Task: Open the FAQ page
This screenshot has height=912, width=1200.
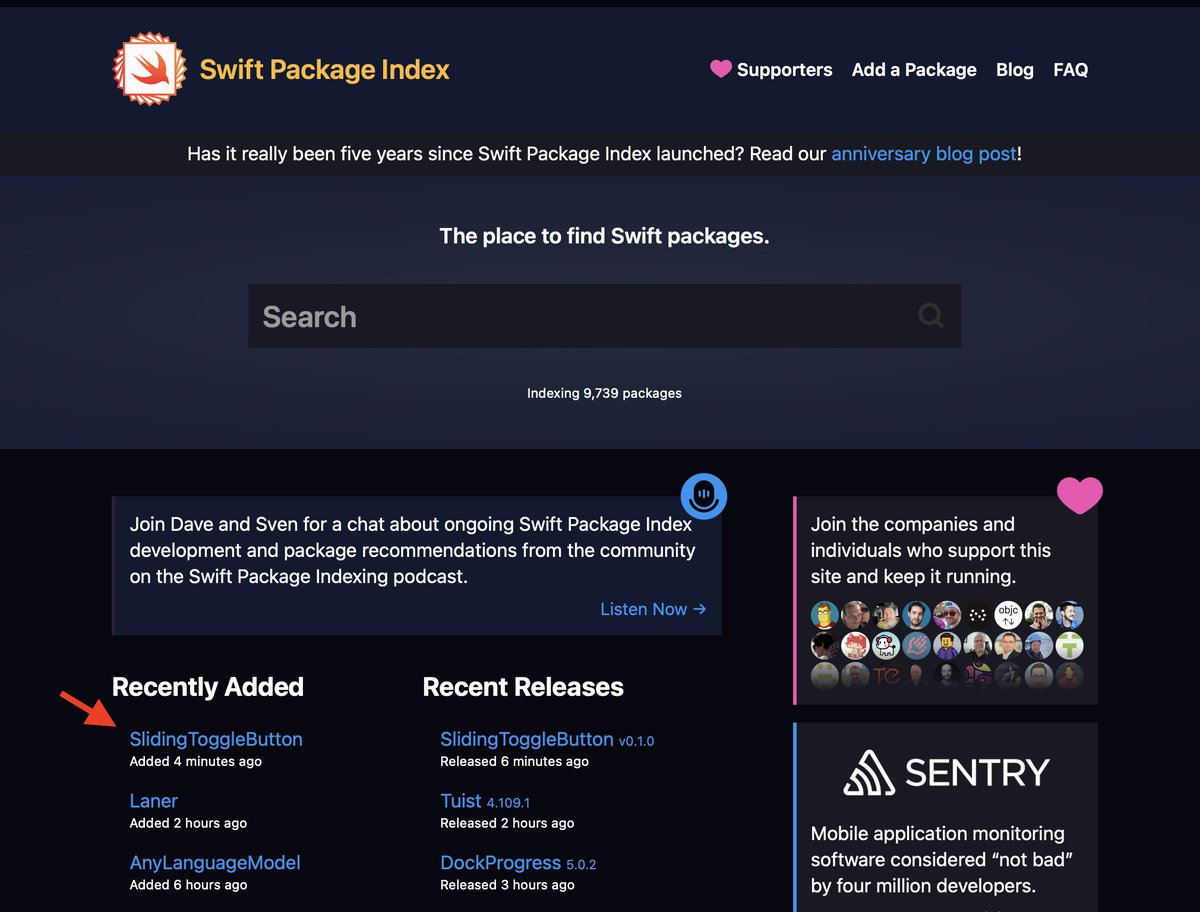Action: click(x=1070, y=69)
